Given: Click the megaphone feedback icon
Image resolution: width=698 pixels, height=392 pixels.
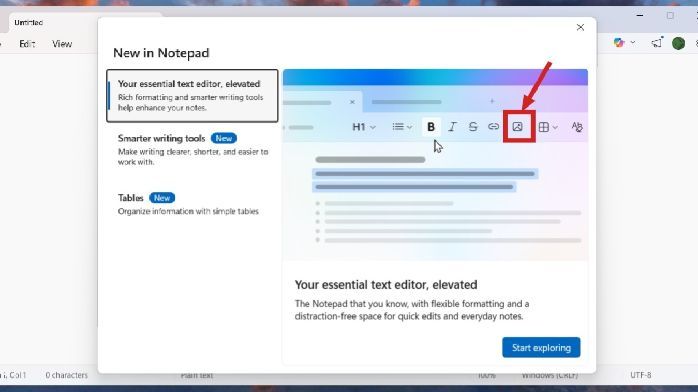Looking at the screenshot, I should (657, 43).
